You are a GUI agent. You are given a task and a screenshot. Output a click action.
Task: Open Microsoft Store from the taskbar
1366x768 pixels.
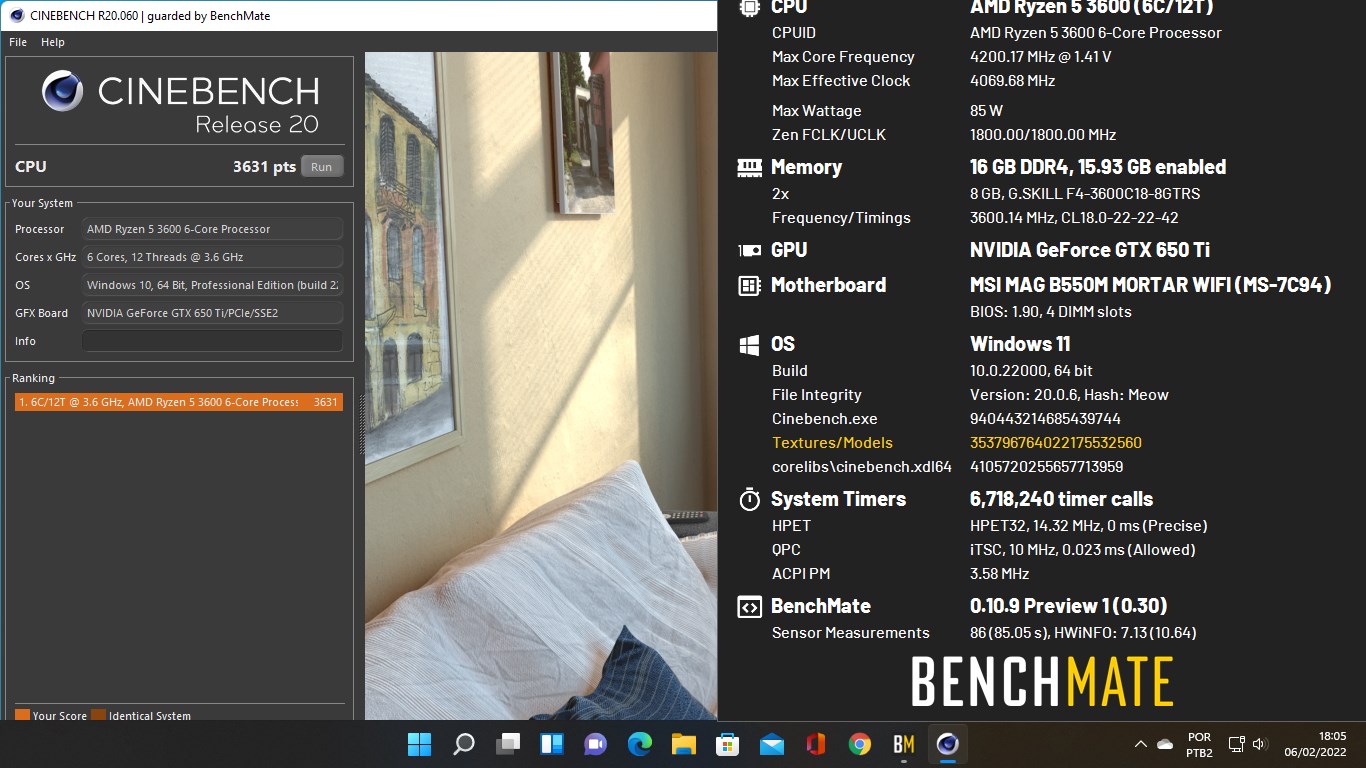(x=727, y=744)
